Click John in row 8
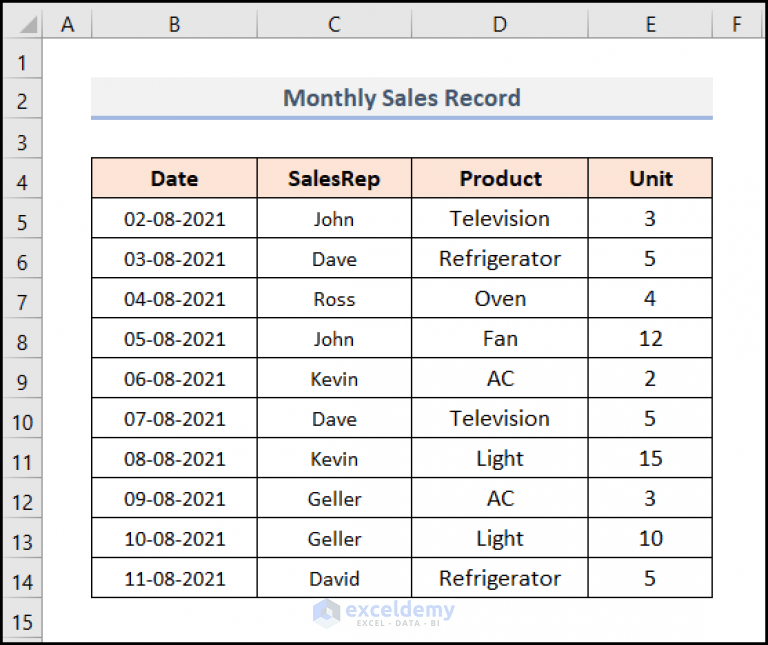The image size is (768, 645). [334, 338]
